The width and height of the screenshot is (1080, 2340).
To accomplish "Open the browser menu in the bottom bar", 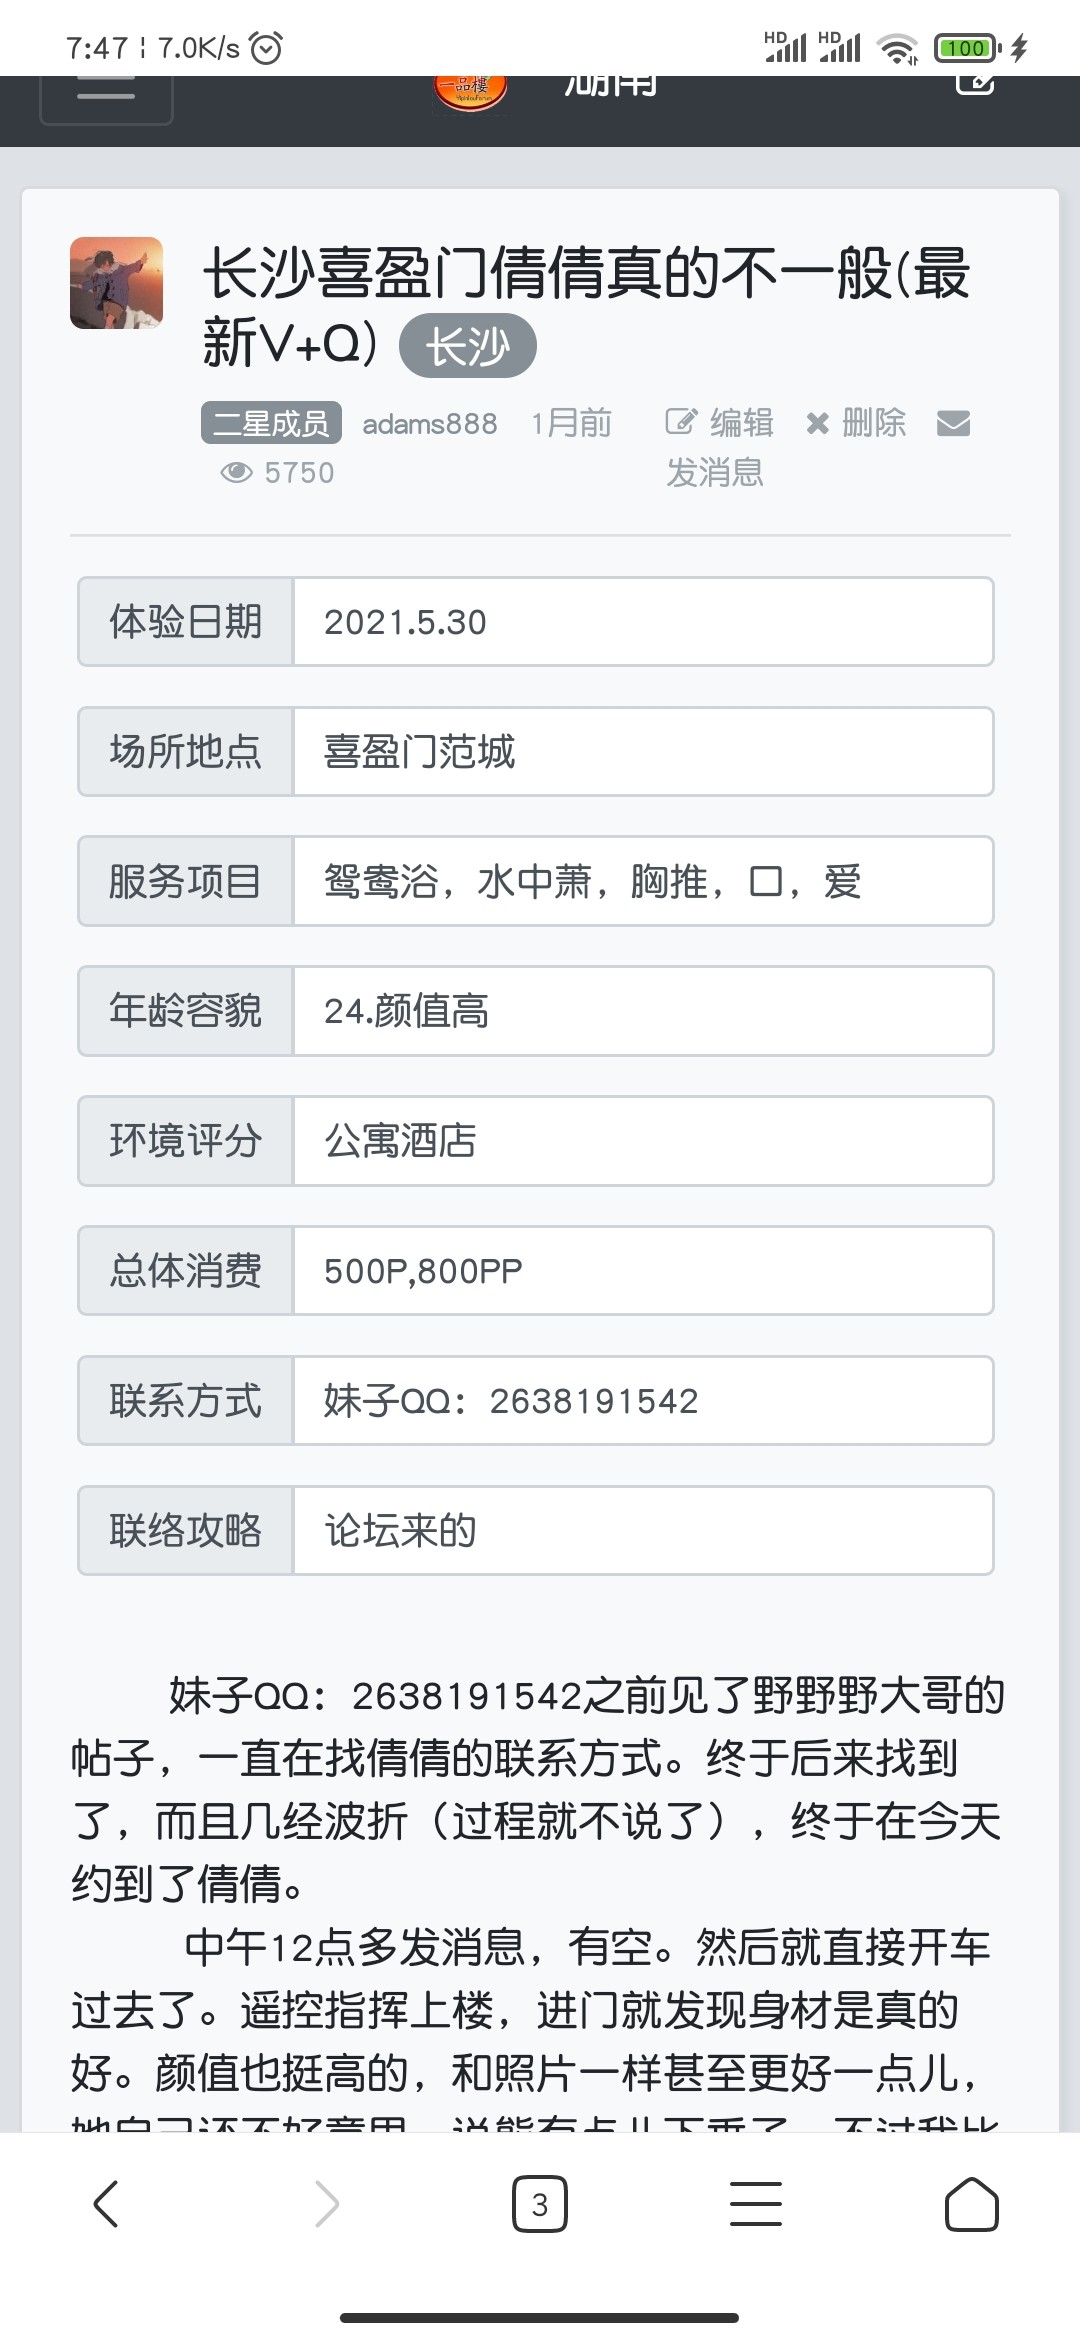I will (756, 2204).
